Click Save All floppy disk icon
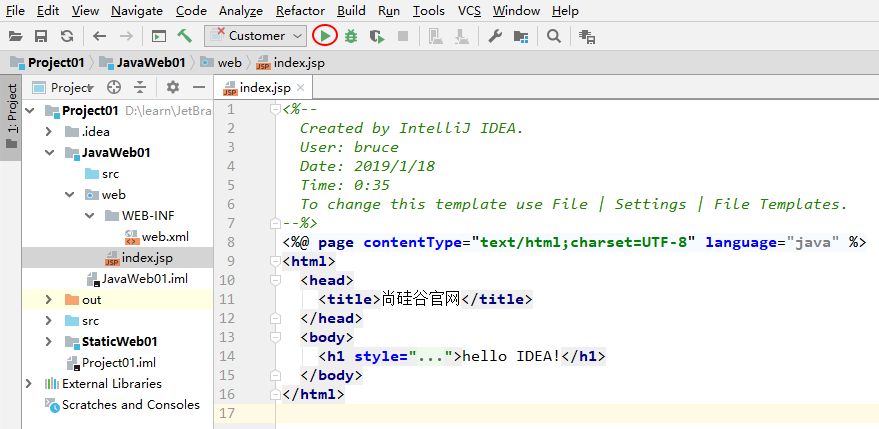Screen dimensions: 879x429 click(41, 36)
